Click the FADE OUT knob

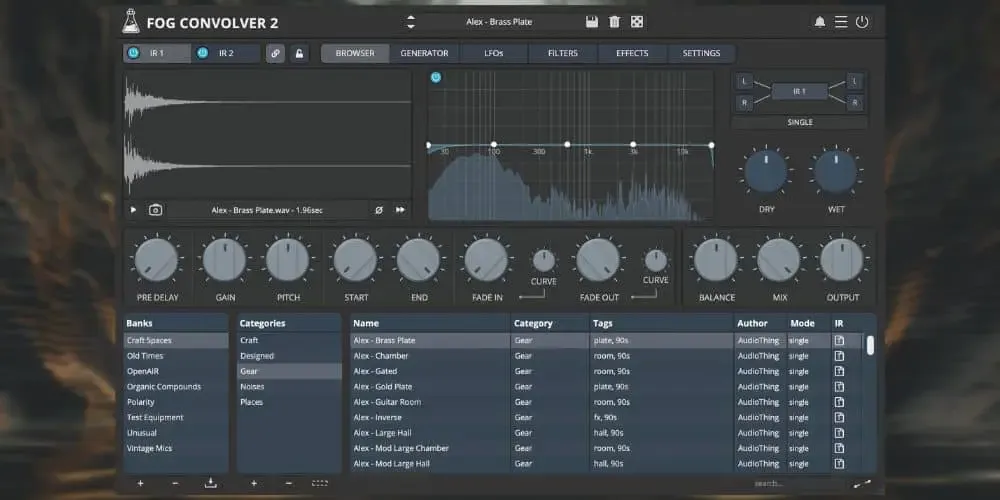pos(598,260)
